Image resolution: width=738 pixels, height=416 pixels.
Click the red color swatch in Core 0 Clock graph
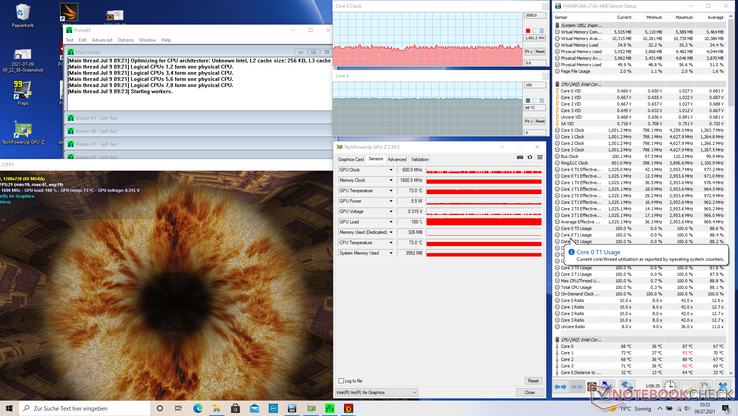(x=528, y=31)
